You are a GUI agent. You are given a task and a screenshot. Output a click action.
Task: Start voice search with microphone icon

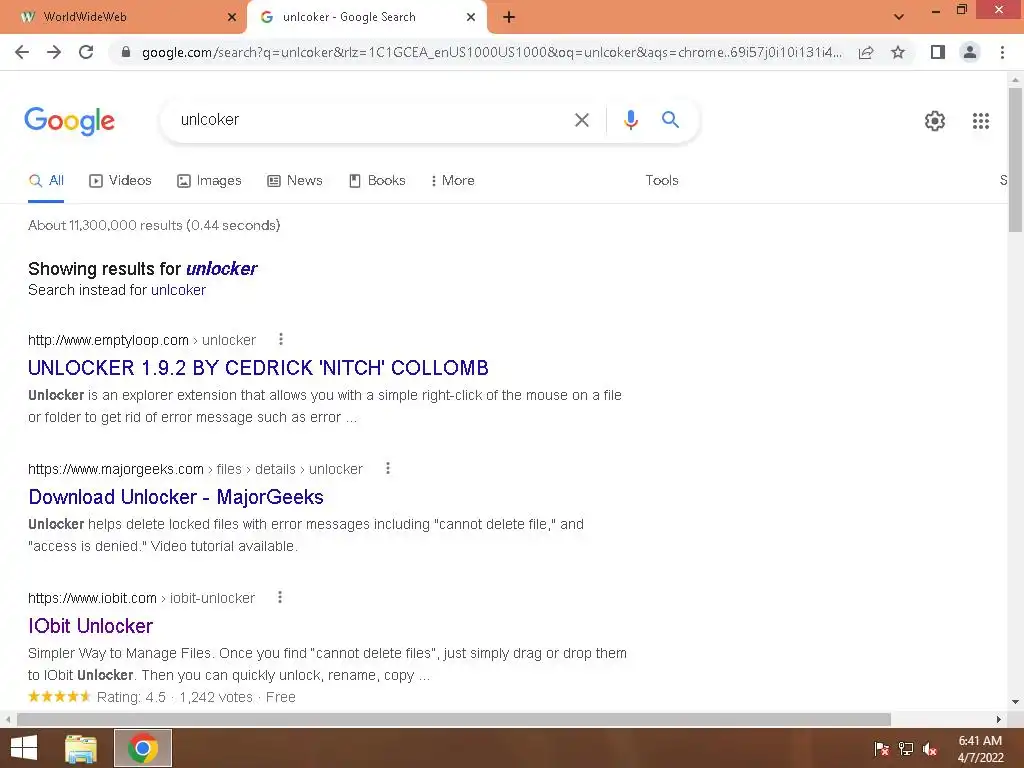point(630,120)
